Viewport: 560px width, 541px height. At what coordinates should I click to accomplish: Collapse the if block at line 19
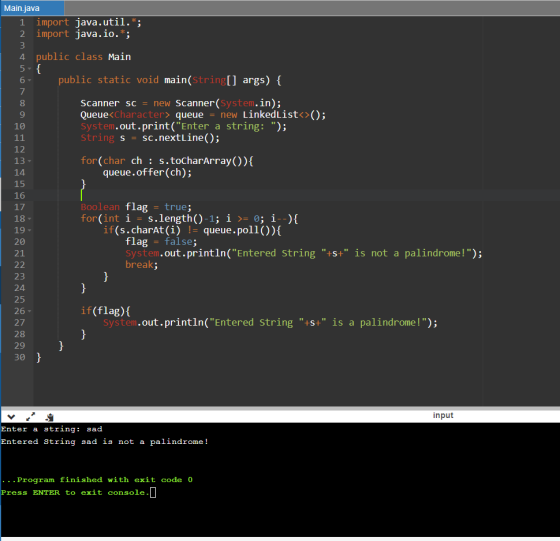(29, 230)
